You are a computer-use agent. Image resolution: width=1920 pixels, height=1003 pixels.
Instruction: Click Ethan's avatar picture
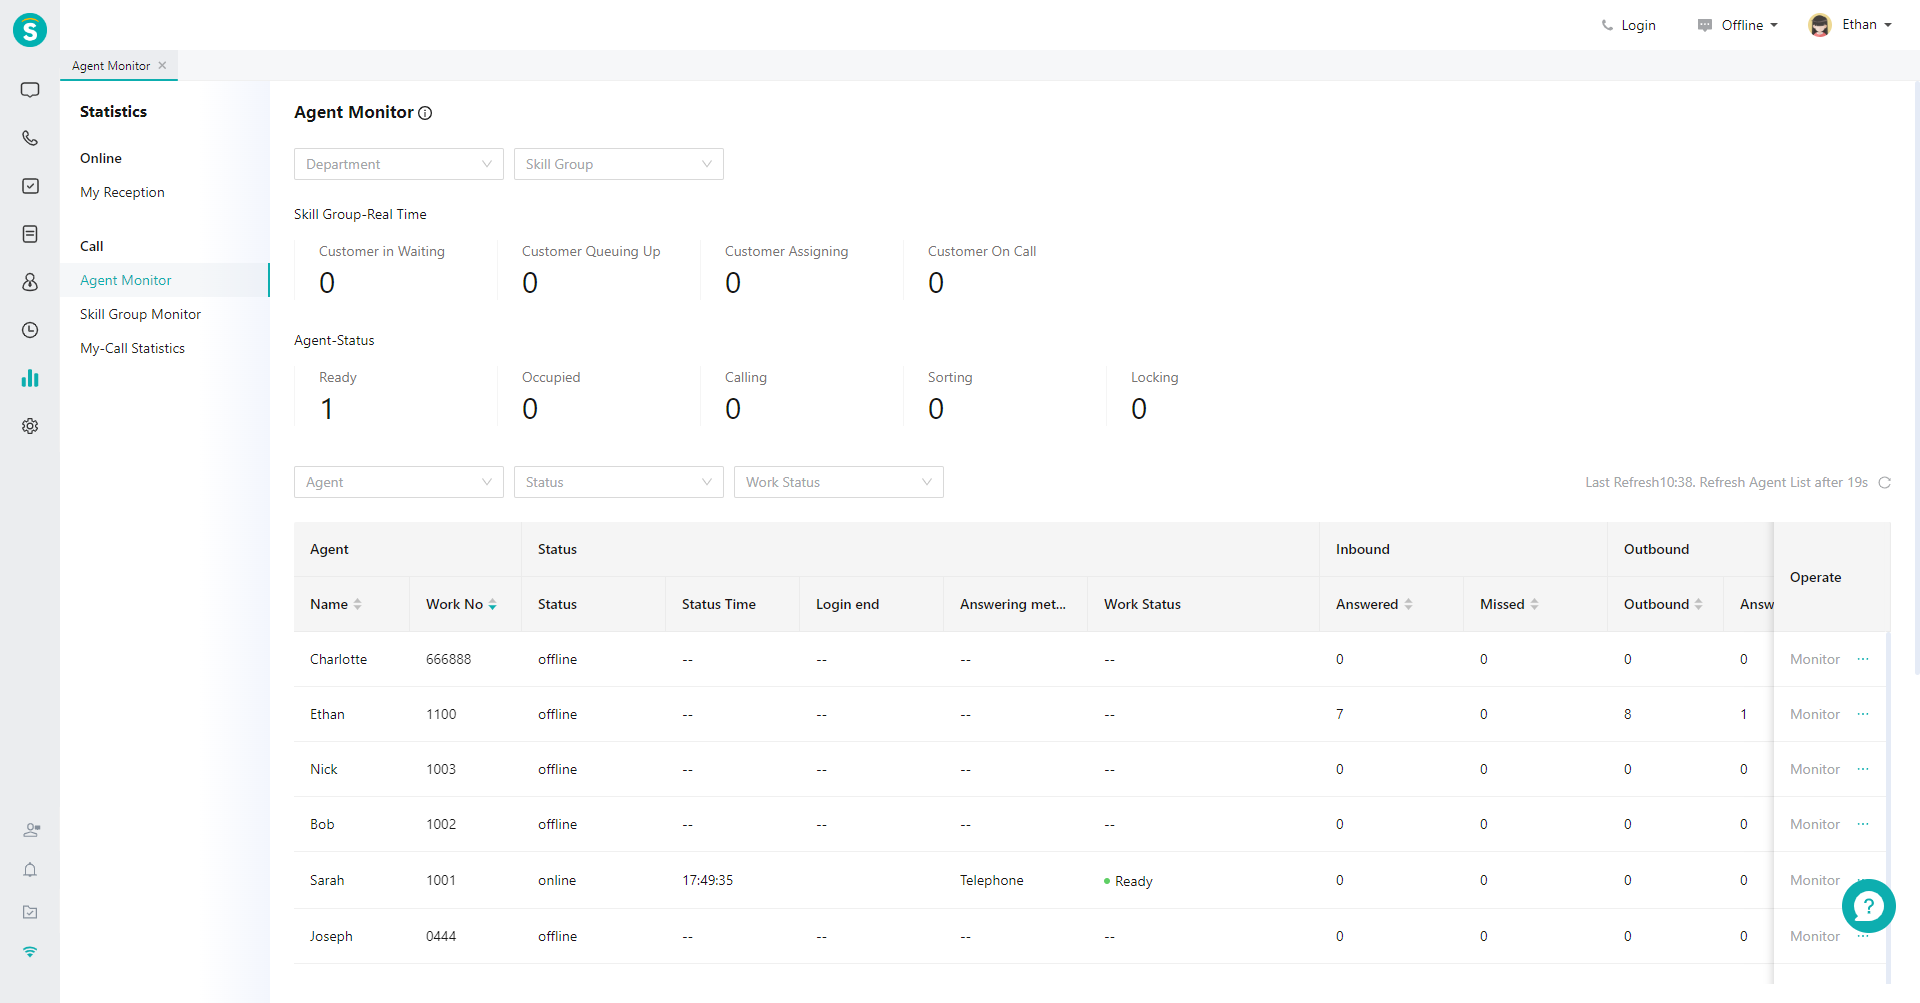[x=1820, y=25]
